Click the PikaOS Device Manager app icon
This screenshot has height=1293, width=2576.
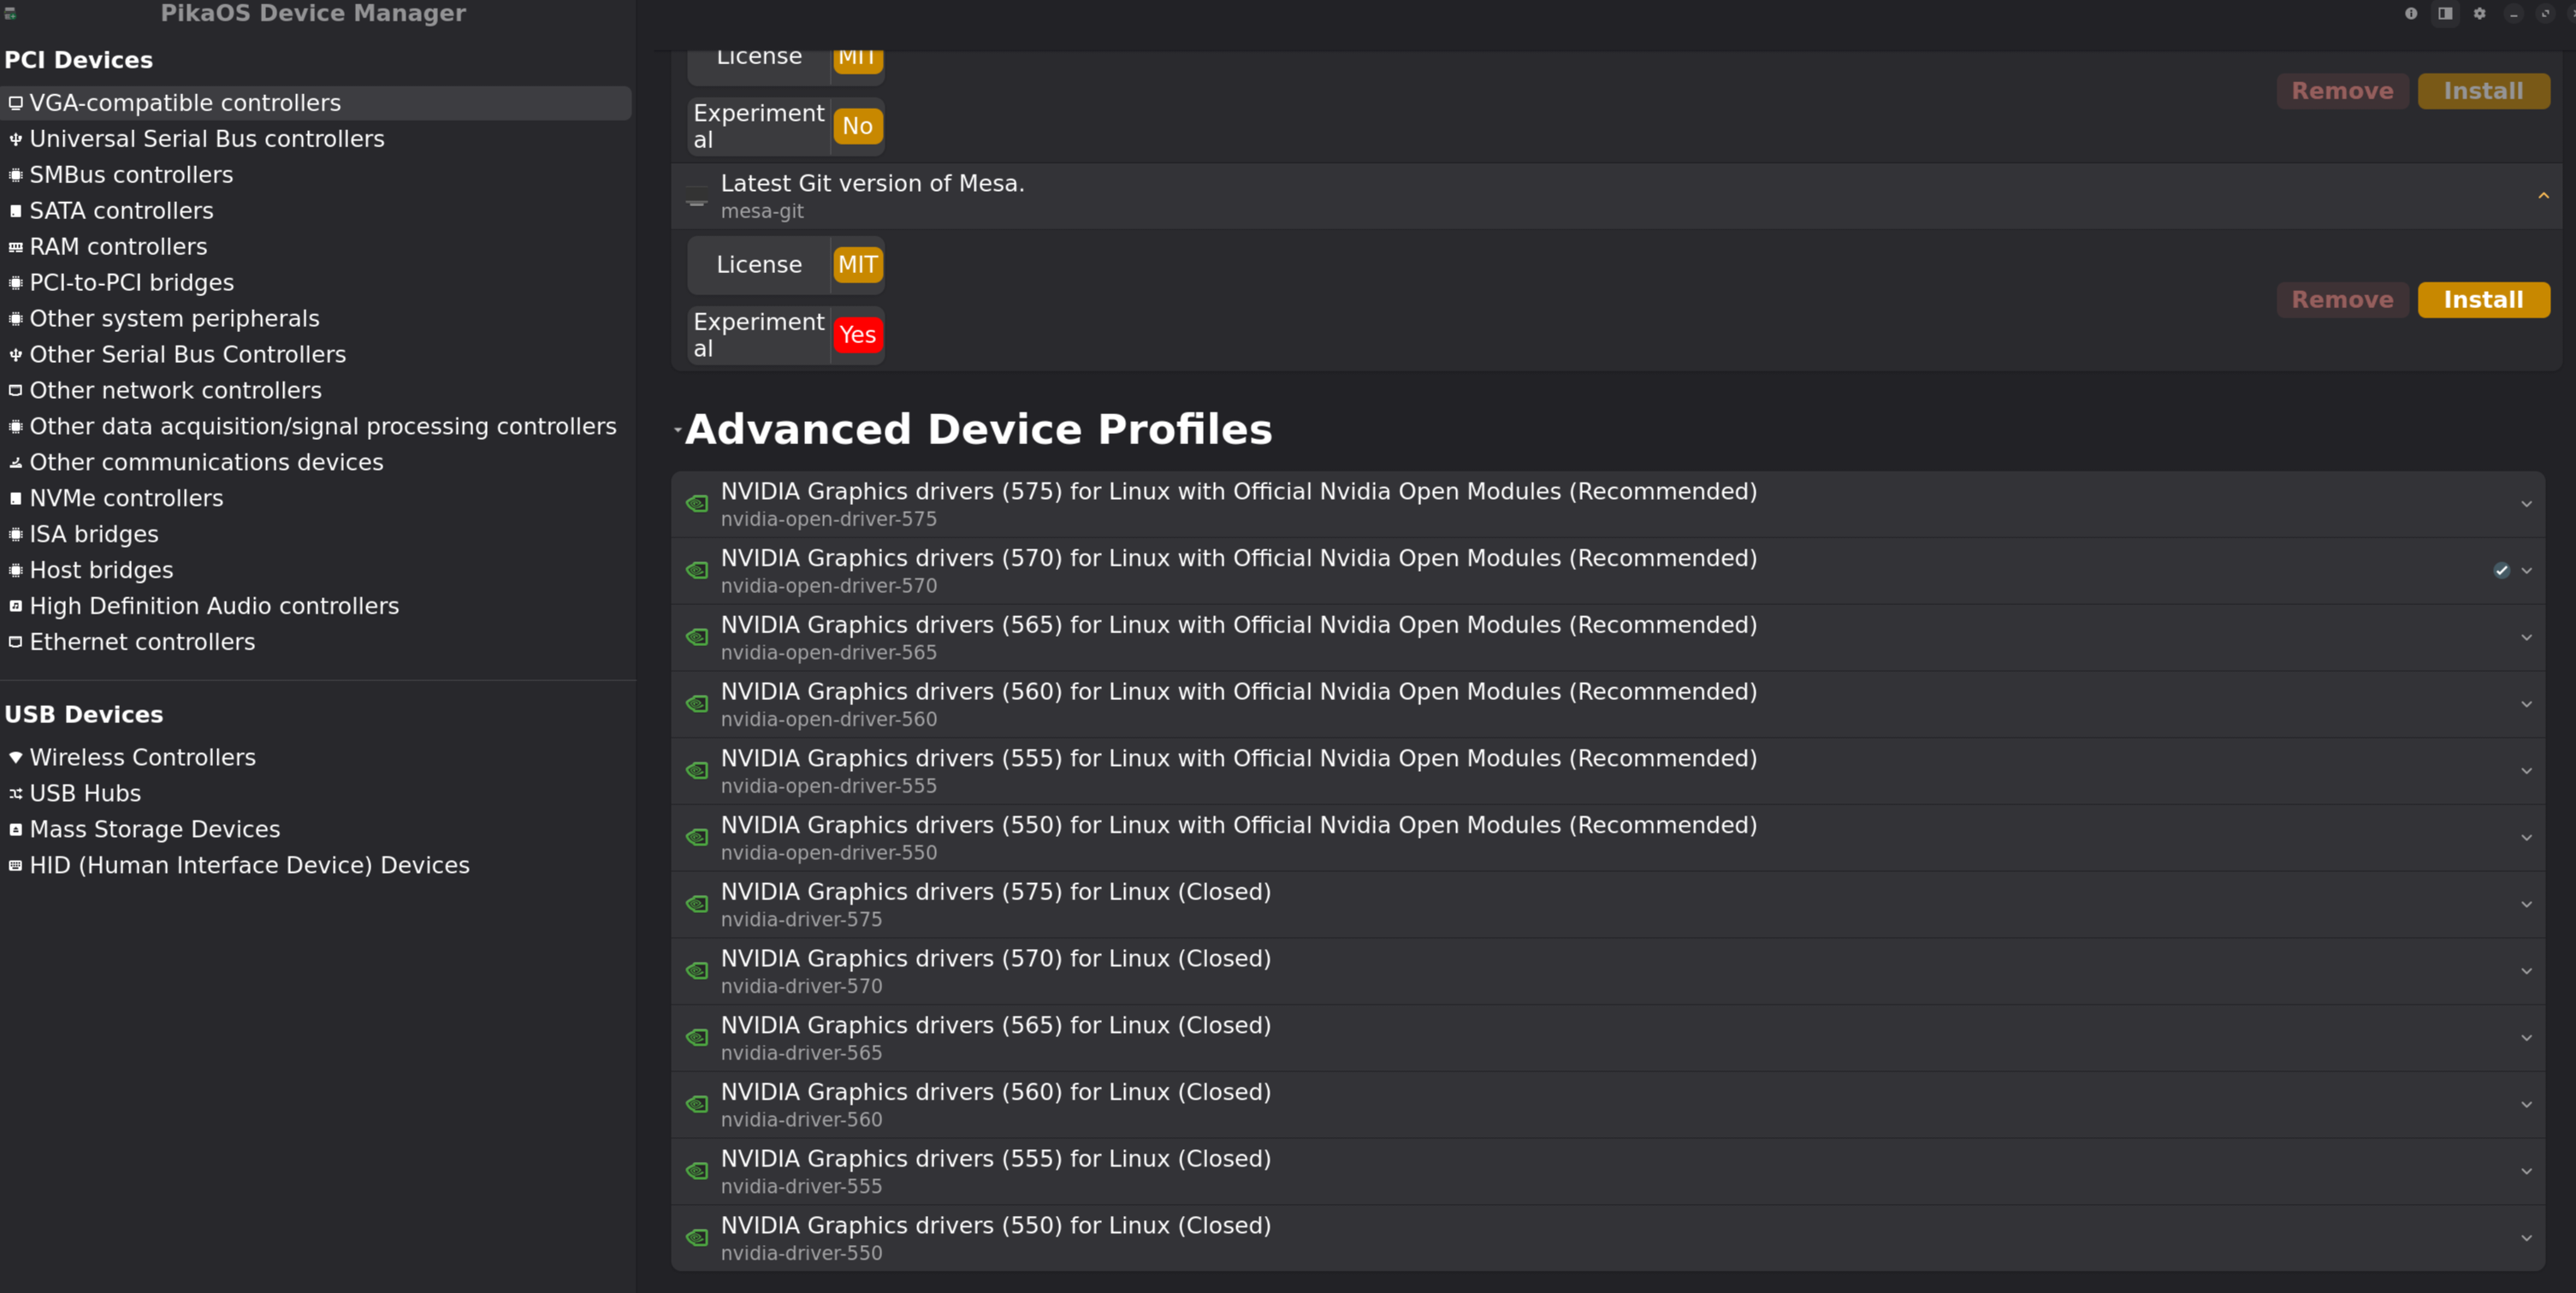10,13
